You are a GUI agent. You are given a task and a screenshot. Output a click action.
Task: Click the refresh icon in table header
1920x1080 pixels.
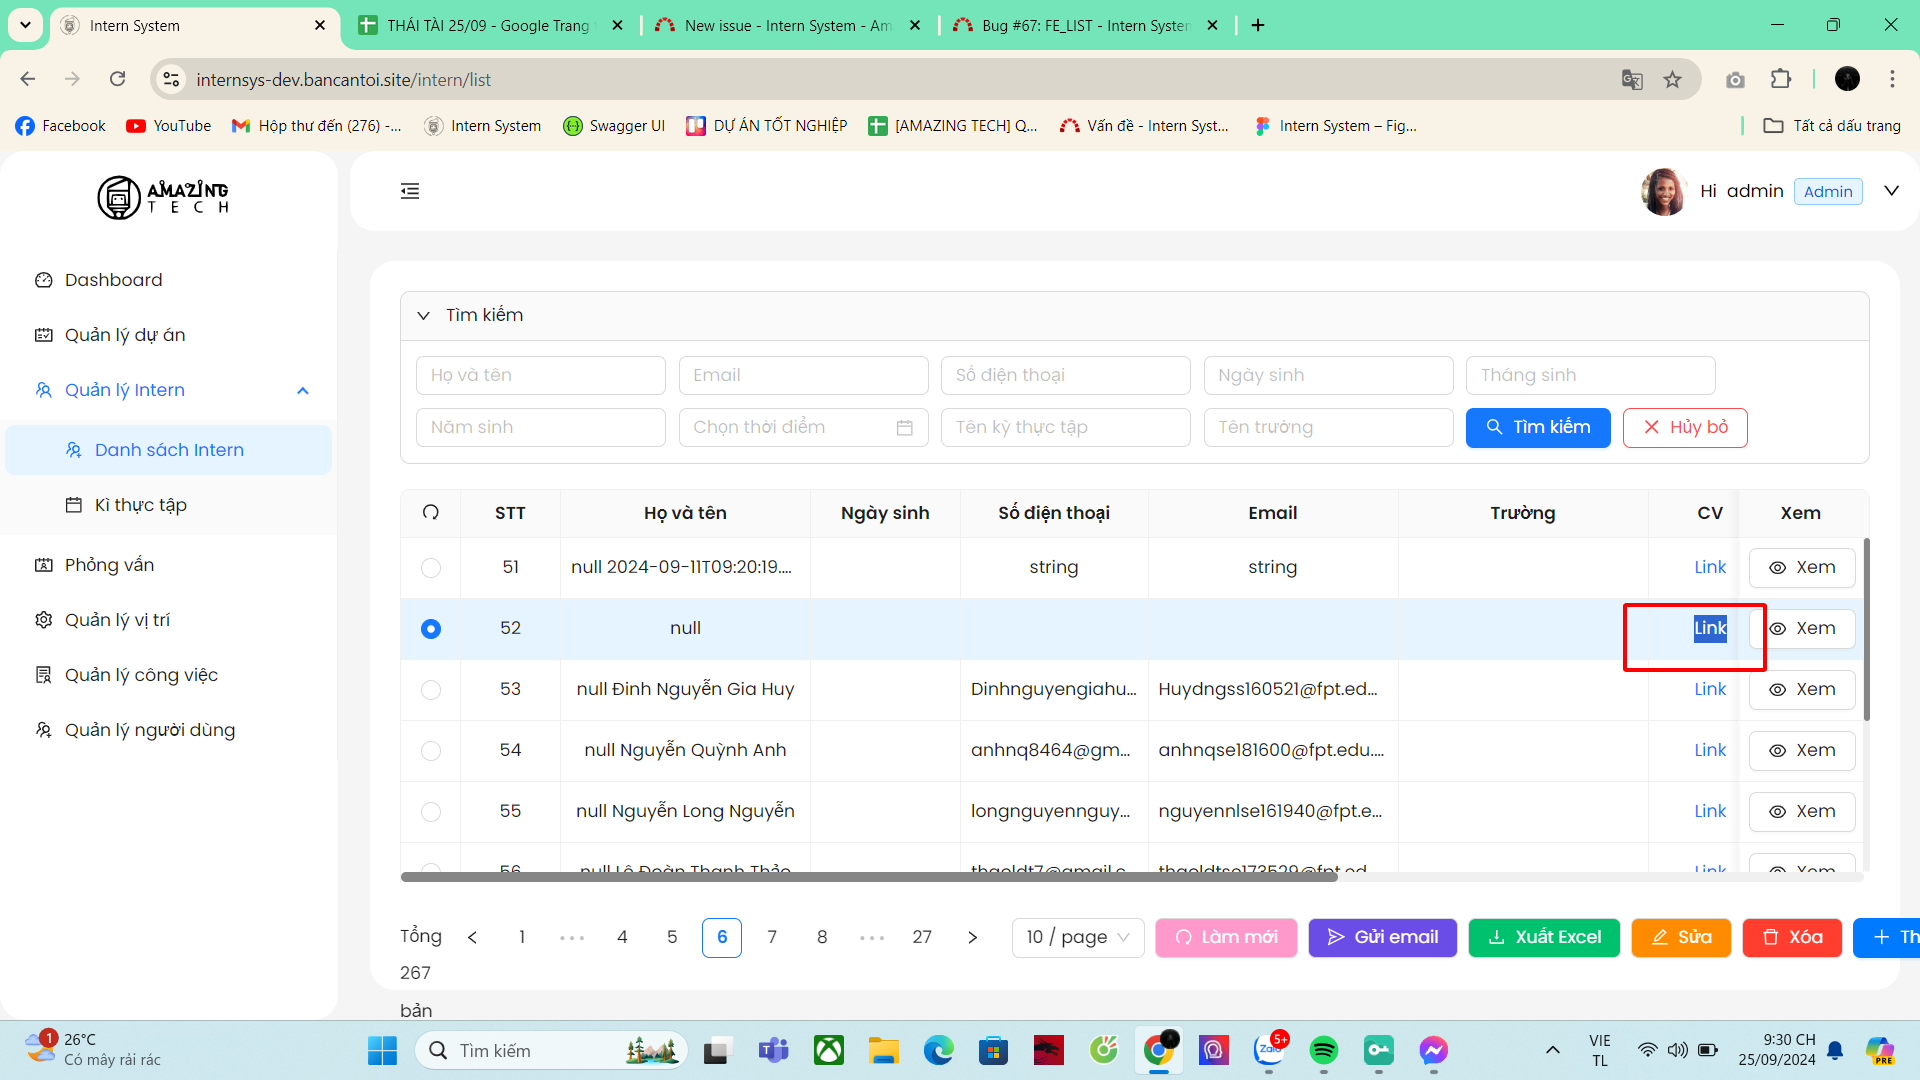click(431, 512)
